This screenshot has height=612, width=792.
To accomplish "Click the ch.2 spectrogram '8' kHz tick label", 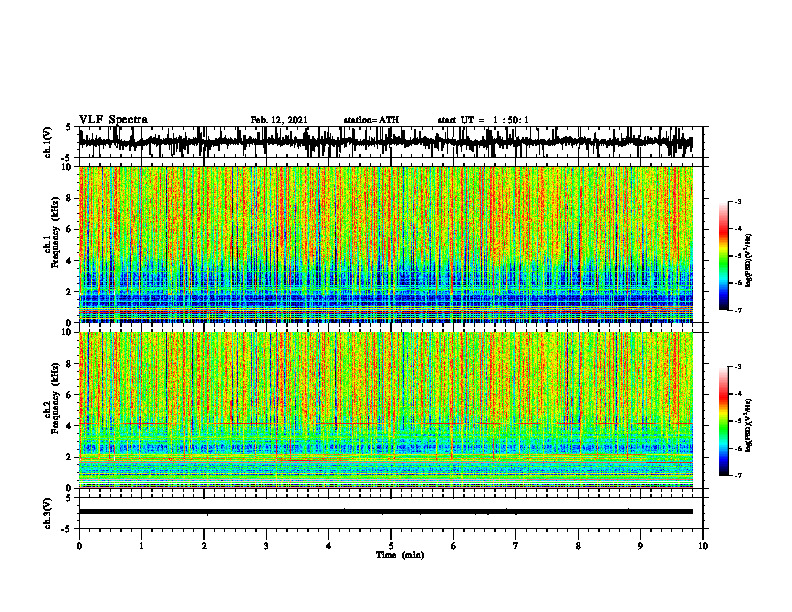I will click(x=69, y=364).
